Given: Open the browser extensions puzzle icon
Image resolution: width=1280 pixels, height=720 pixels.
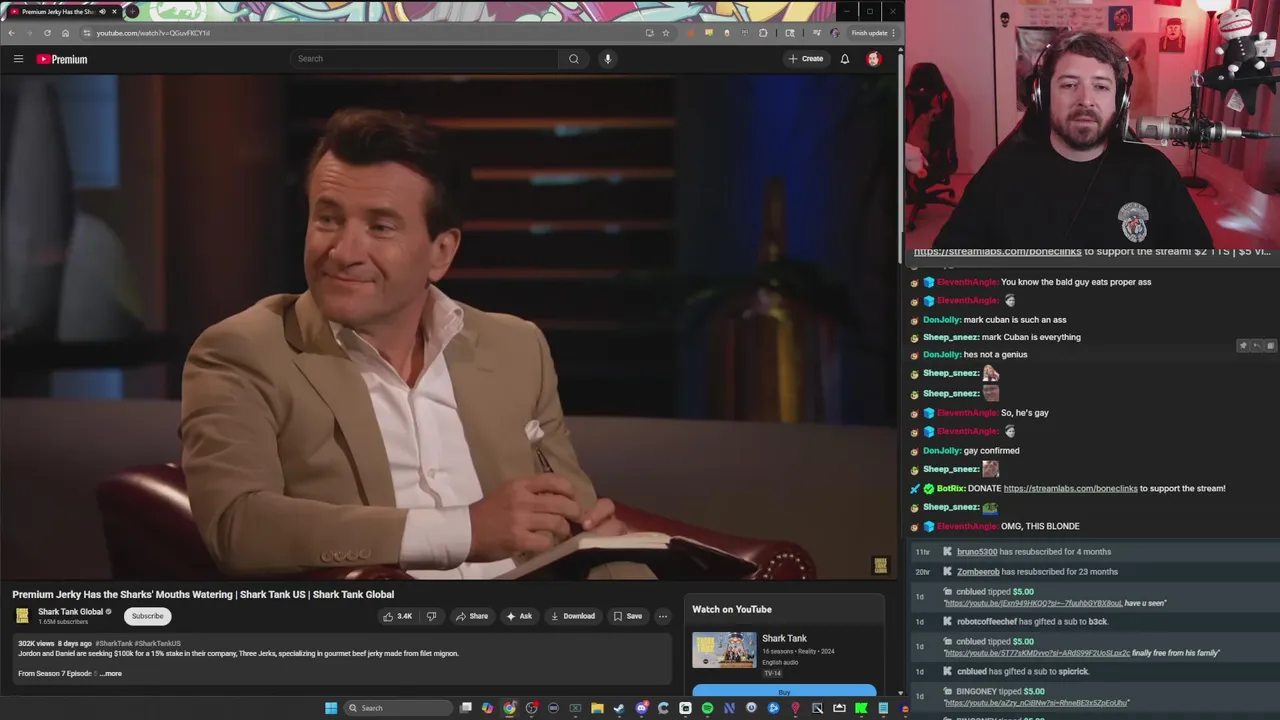Looking at the screenshot, I should [x=763, y=33].
